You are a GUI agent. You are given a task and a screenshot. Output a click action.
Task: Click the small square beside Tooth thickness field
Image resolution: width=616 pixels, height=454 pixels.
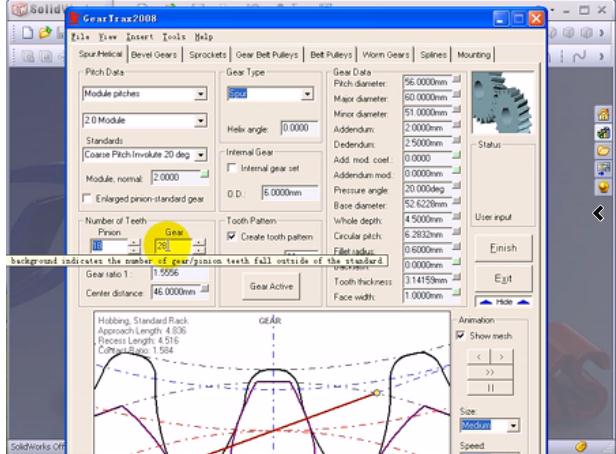pyautogui.click(x=456, y=277)
